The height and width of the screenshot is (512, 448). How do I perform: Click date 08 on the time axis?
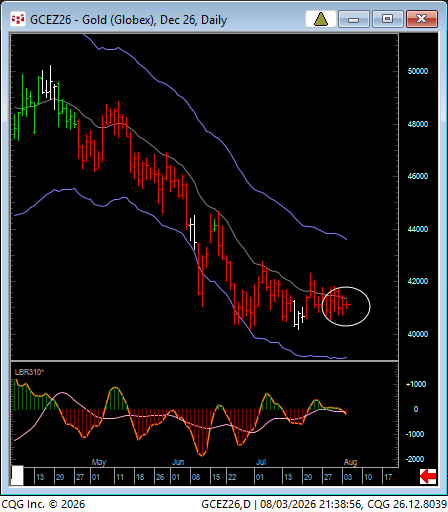coord(196,477)
